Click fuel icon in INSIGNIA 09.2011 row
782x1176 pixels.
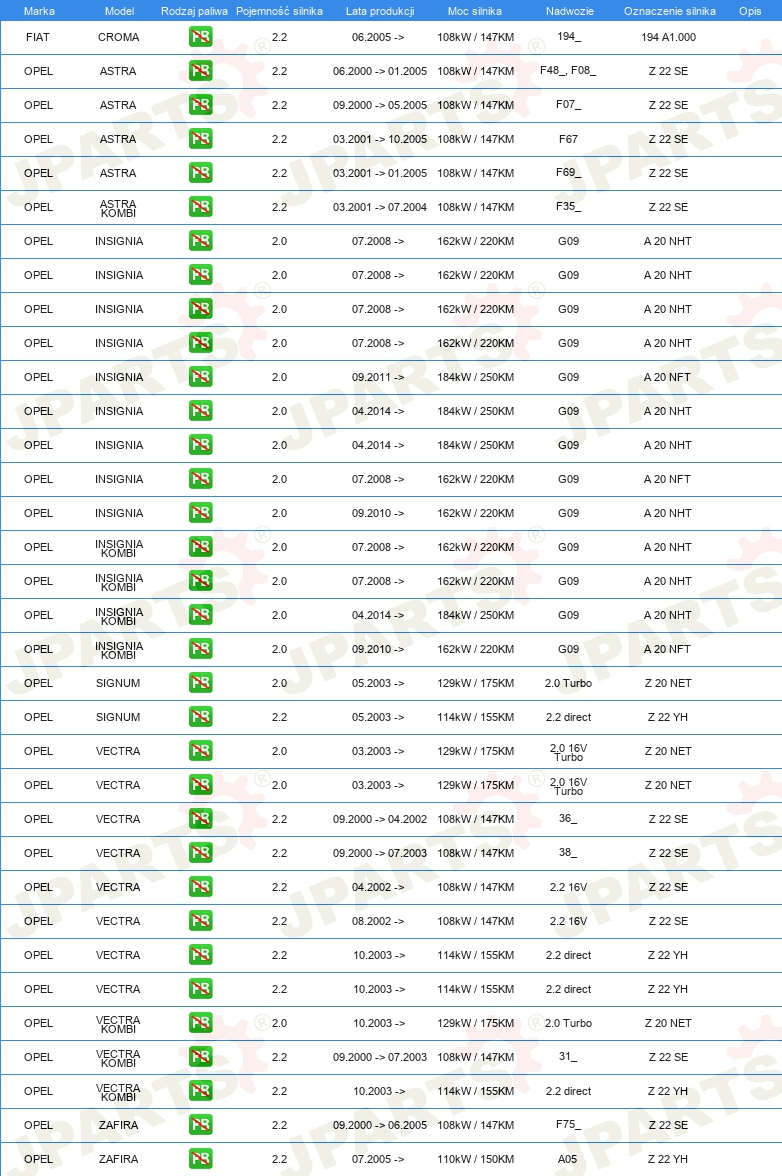[200, 376]
